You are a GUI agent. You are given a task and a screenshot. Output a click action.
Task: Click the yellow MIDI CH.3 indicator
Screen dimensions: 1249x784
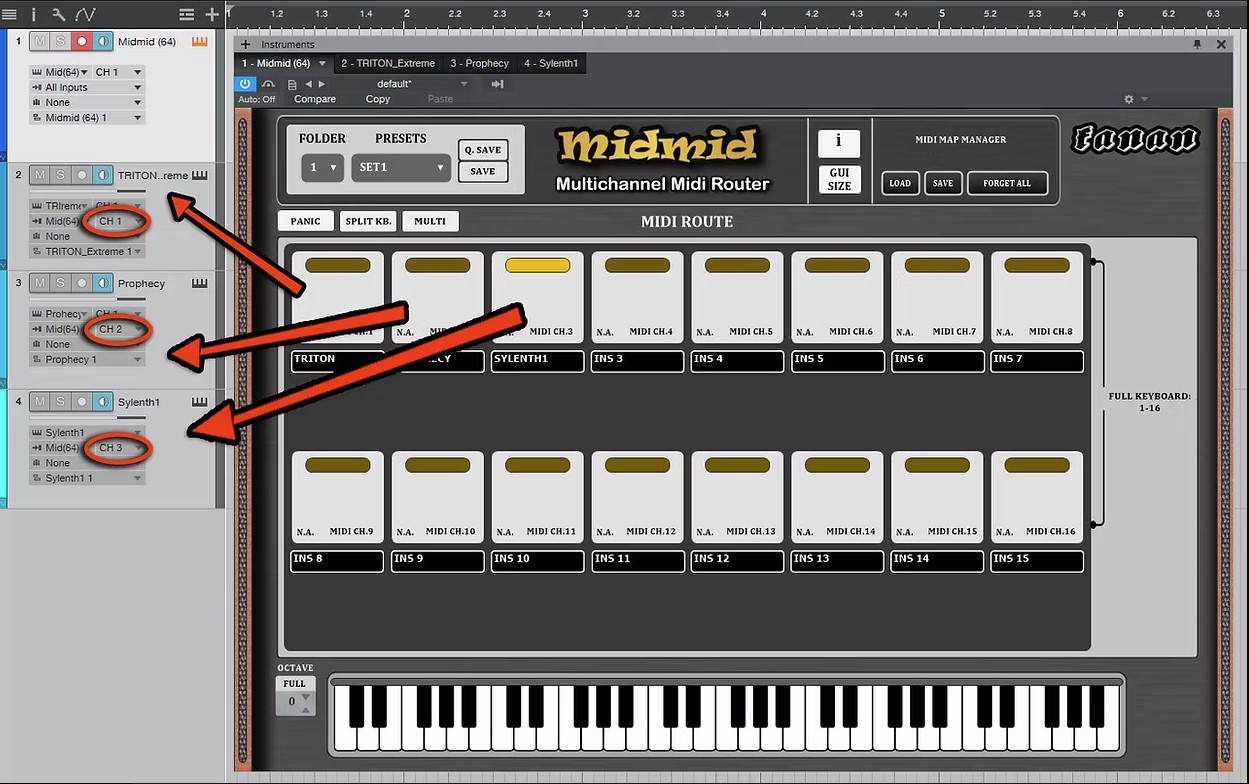(537, 266)
